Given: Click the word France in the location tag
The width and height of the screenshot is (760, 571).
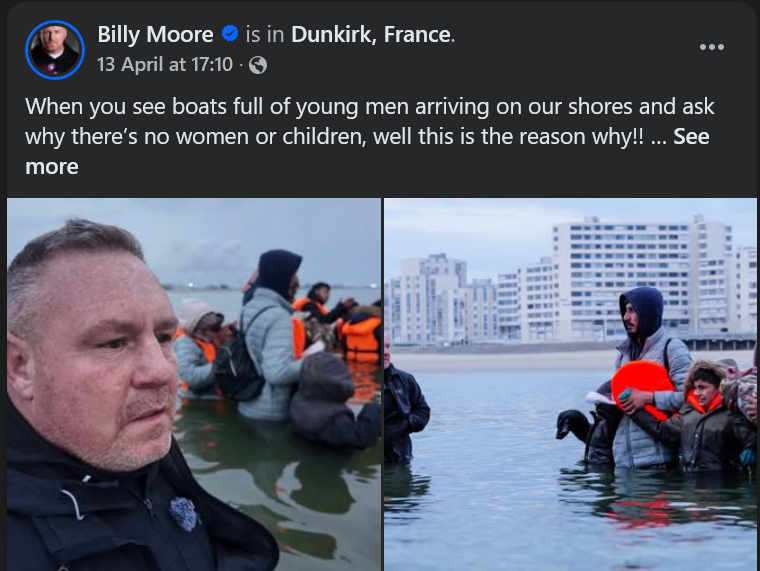Looking at the screenshot, I should pos(417,34).
